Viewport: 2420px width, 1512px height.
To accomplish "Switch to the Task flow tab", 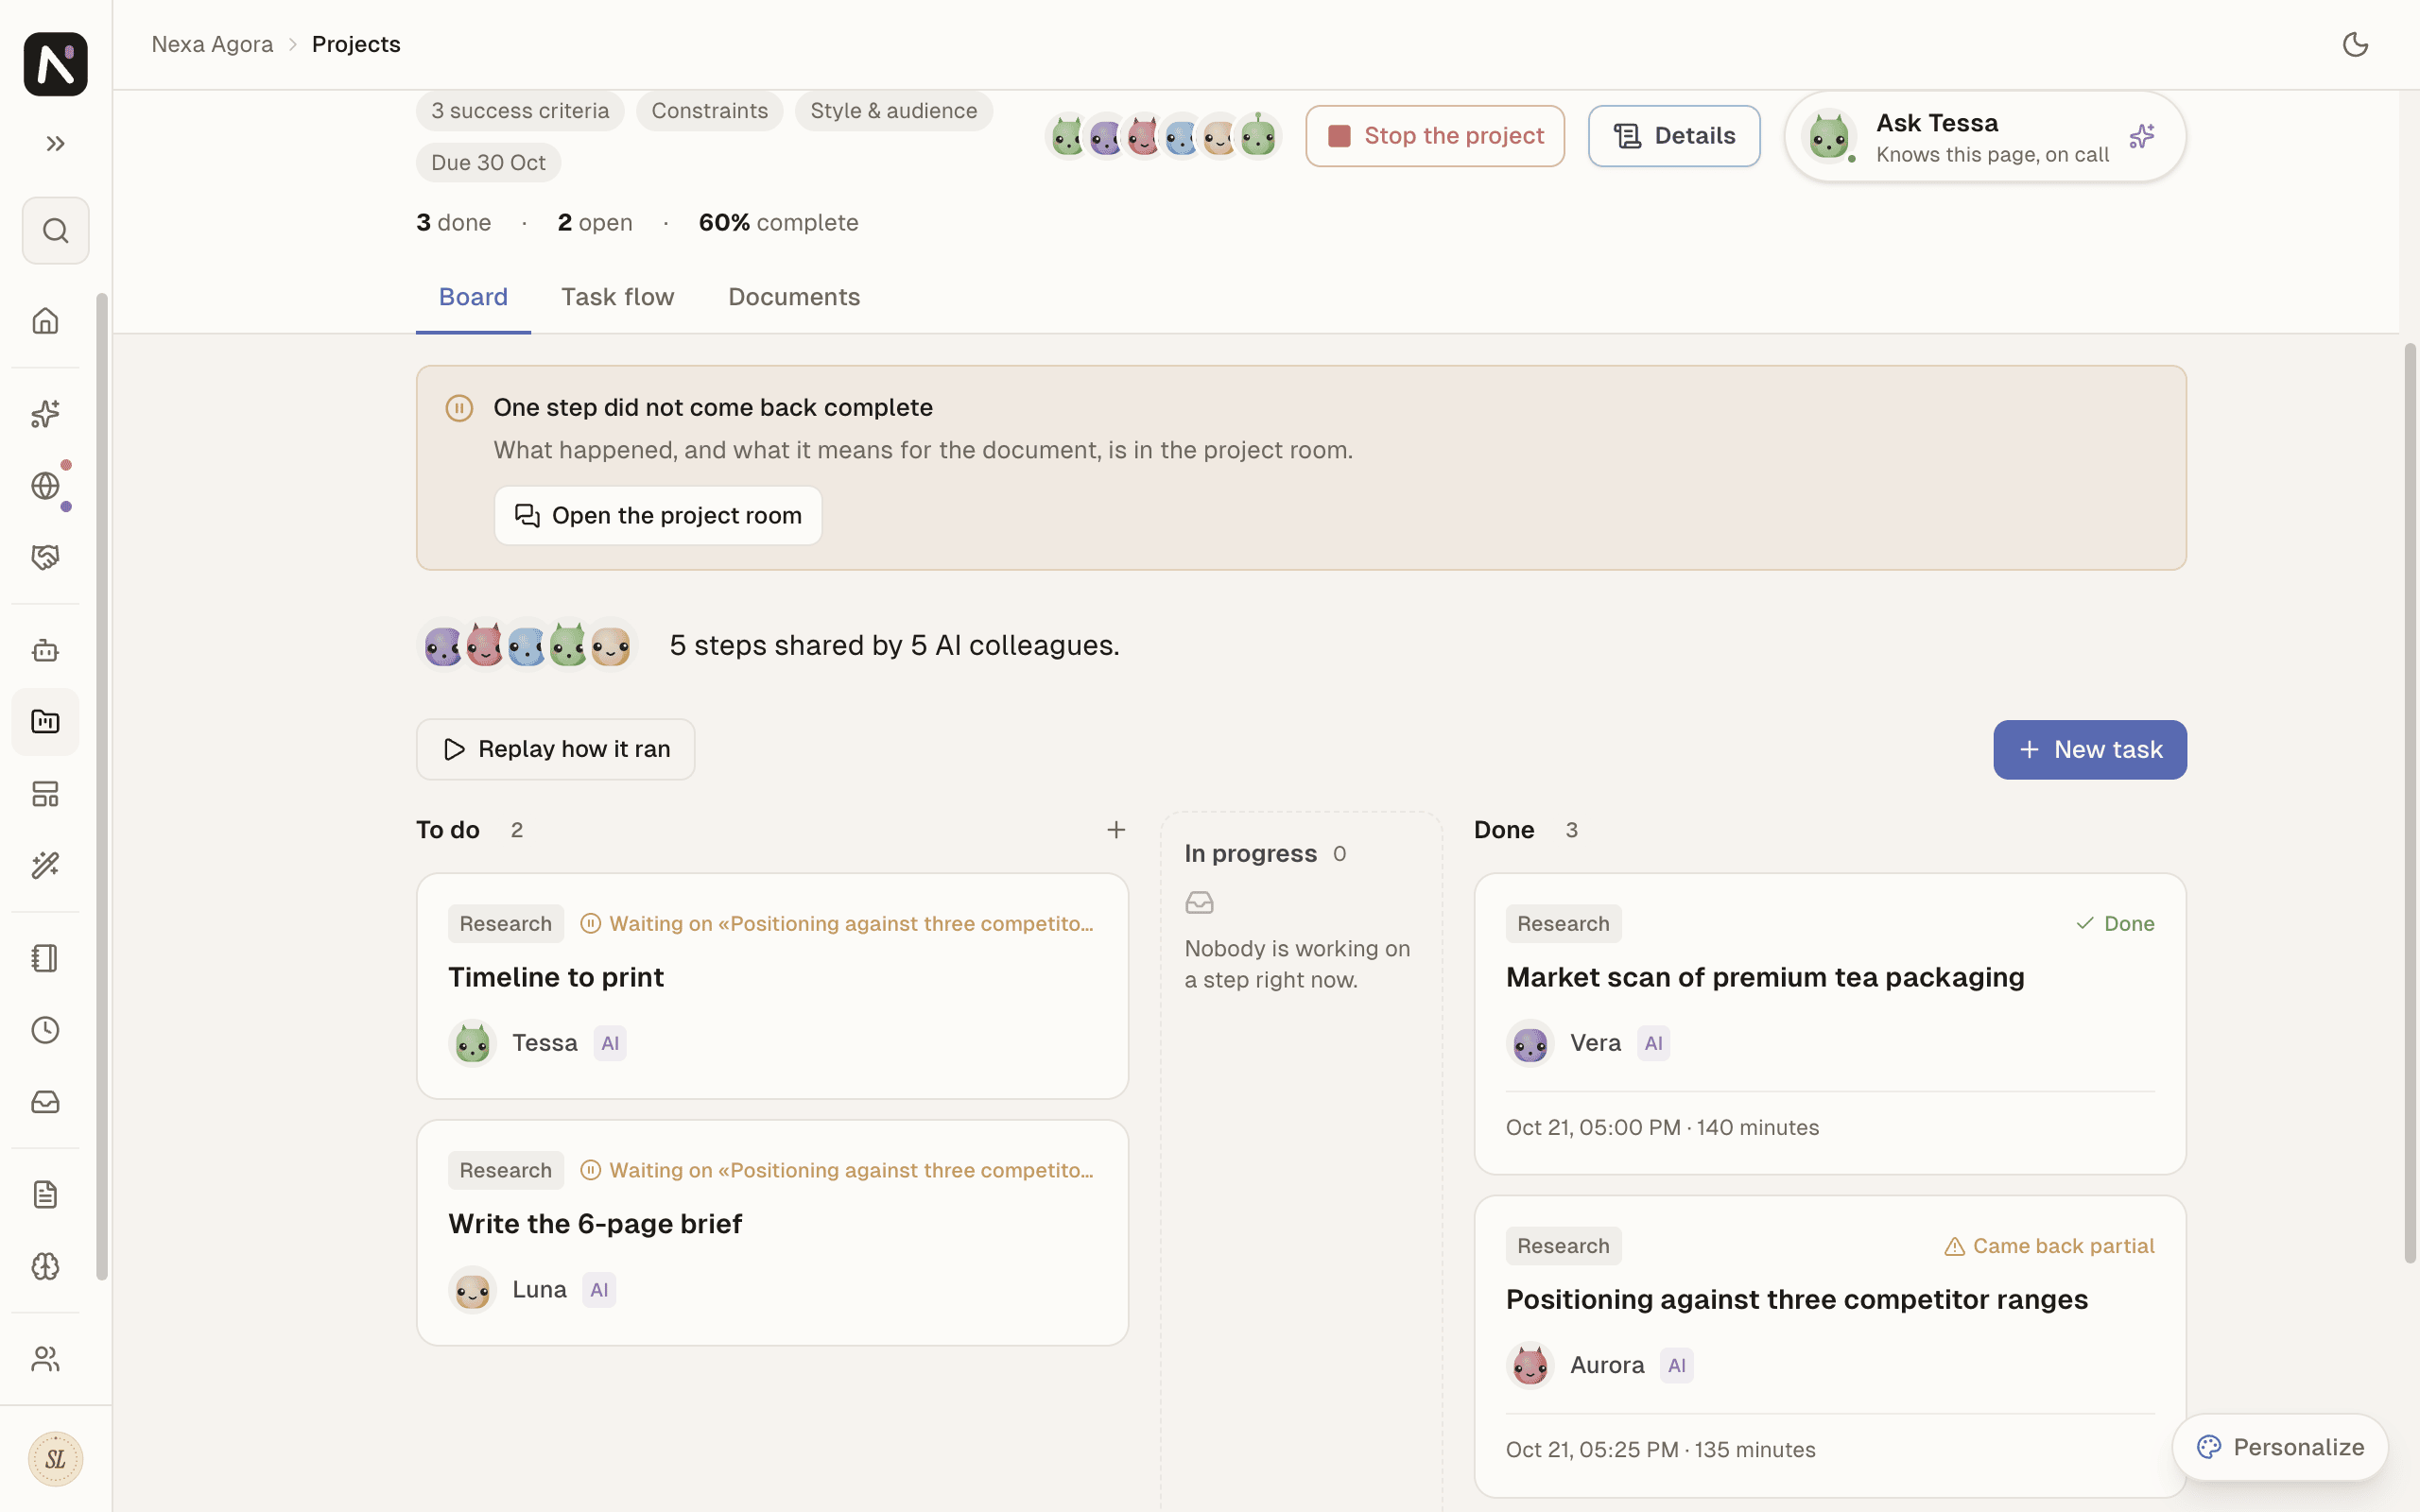I will point(617,297).
